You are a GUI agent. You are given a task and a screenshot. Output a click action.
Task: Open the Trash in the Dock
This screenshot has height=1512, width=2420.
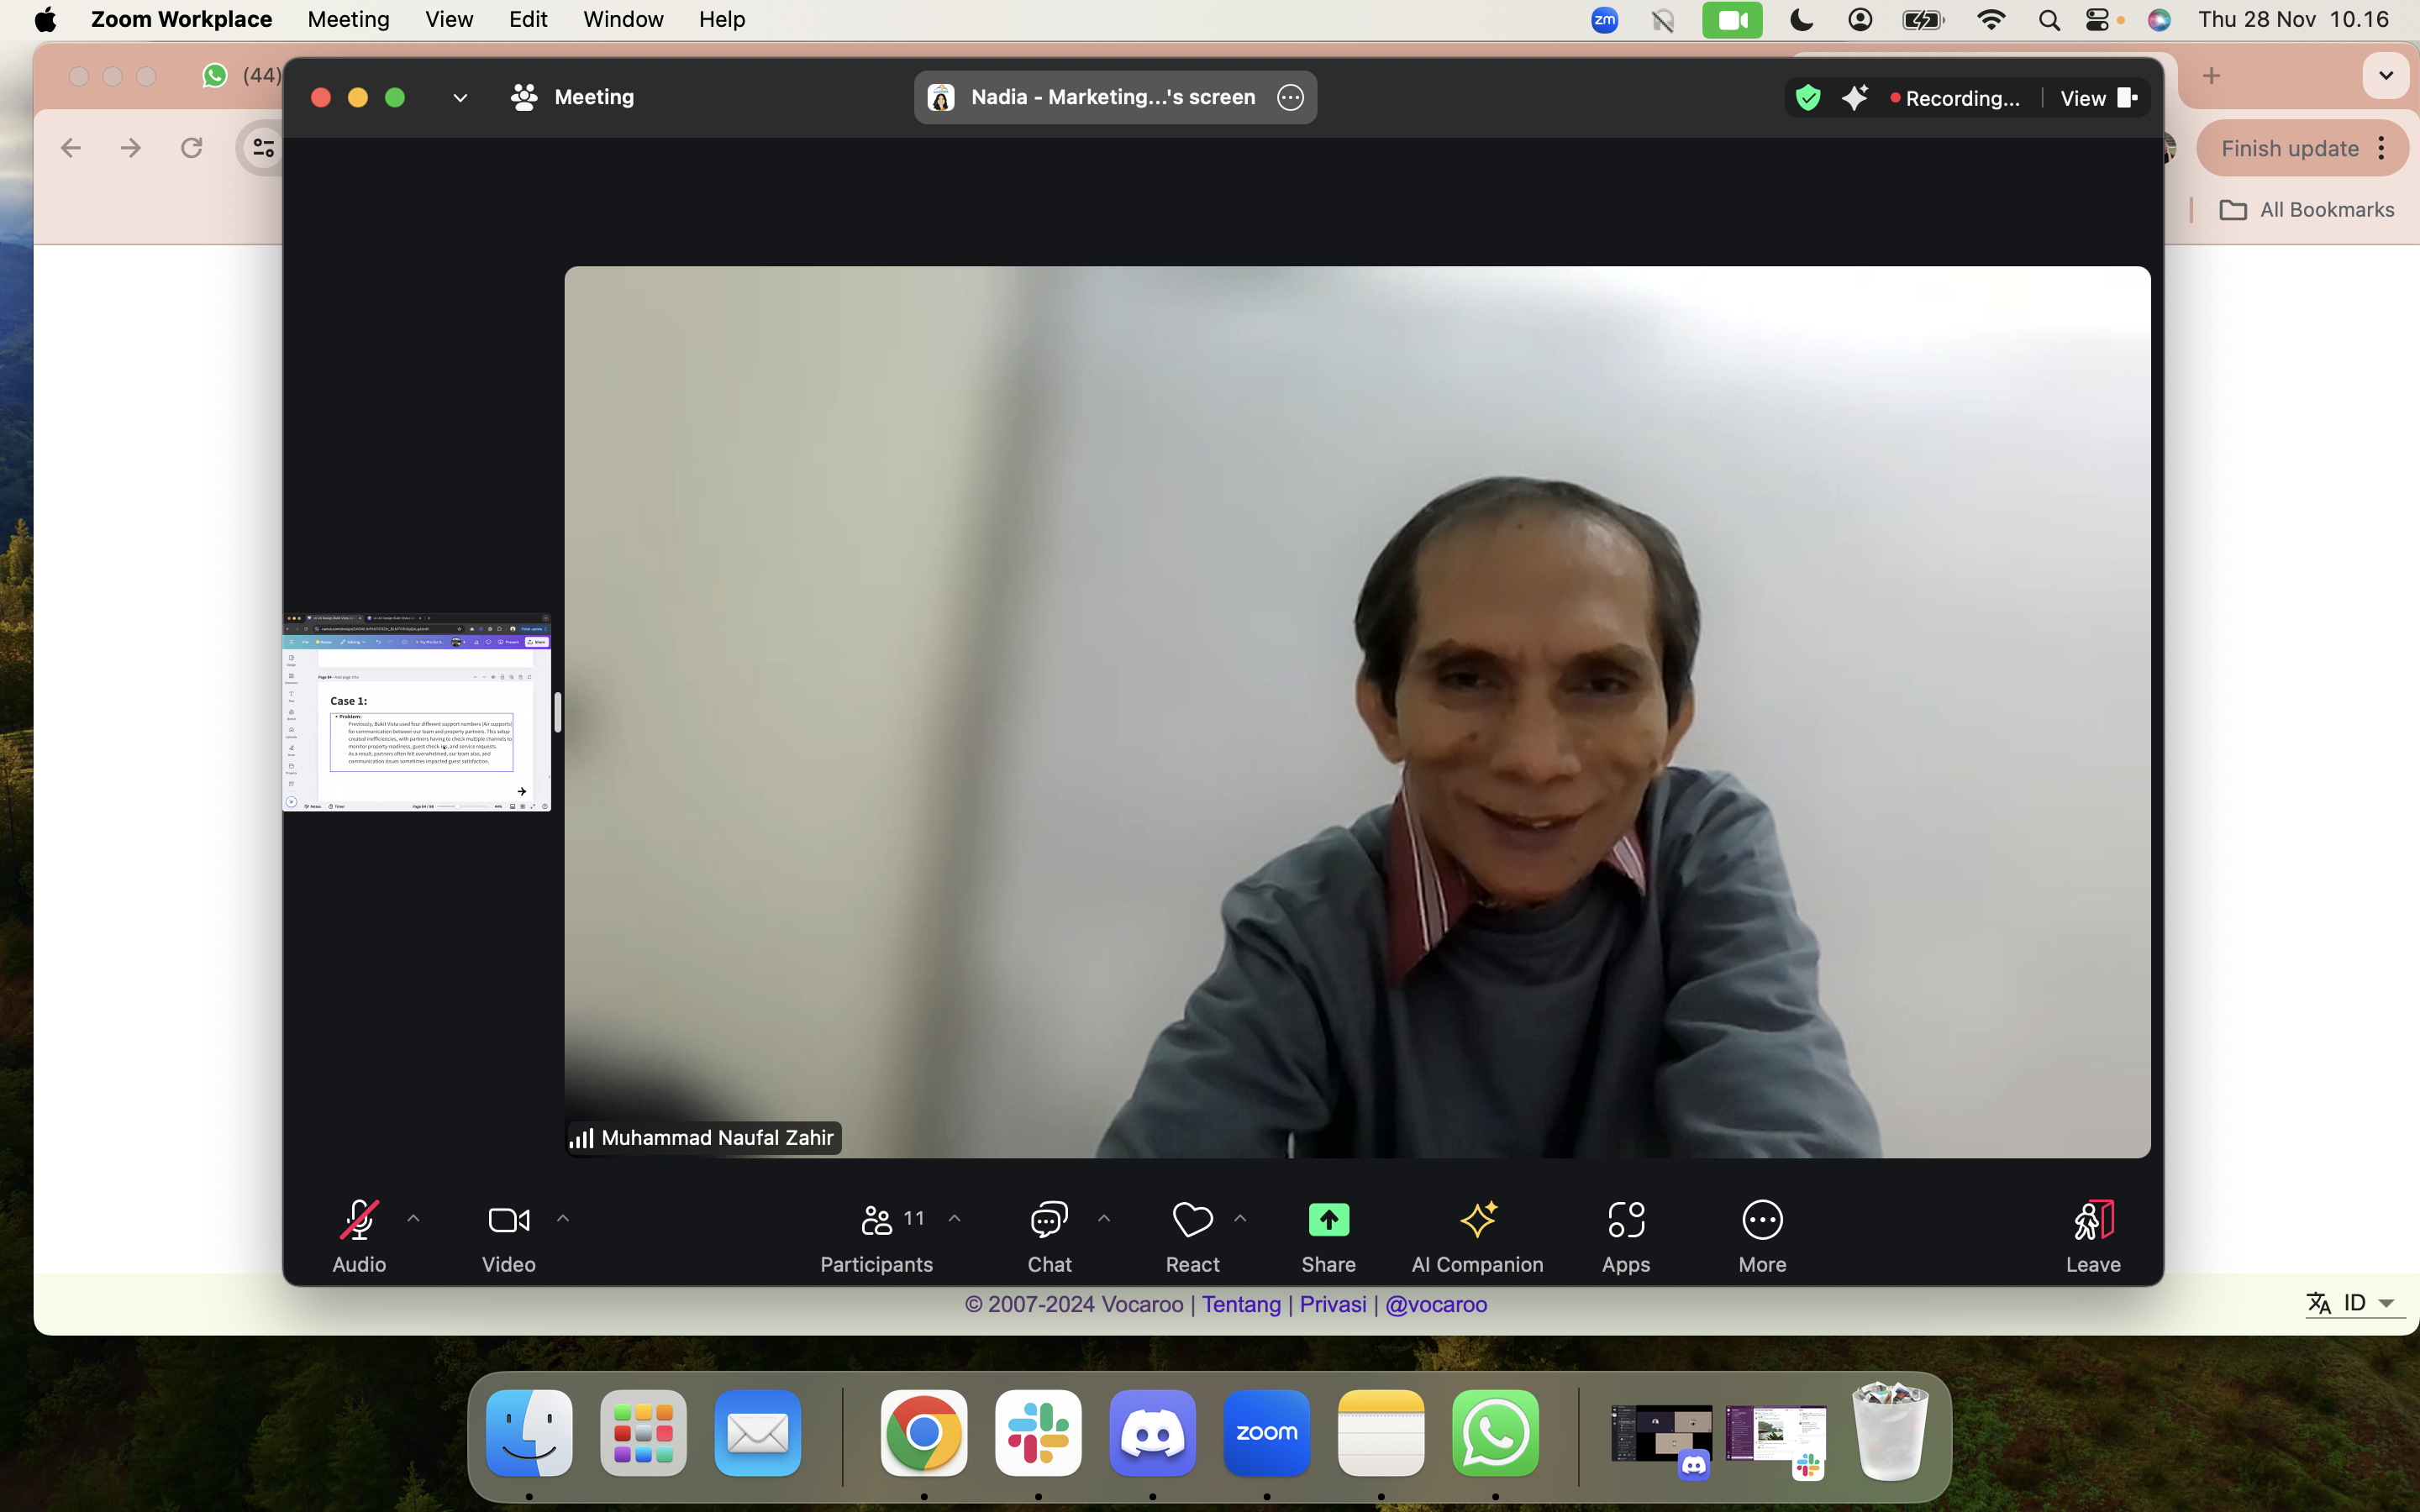point(1889,1431)
